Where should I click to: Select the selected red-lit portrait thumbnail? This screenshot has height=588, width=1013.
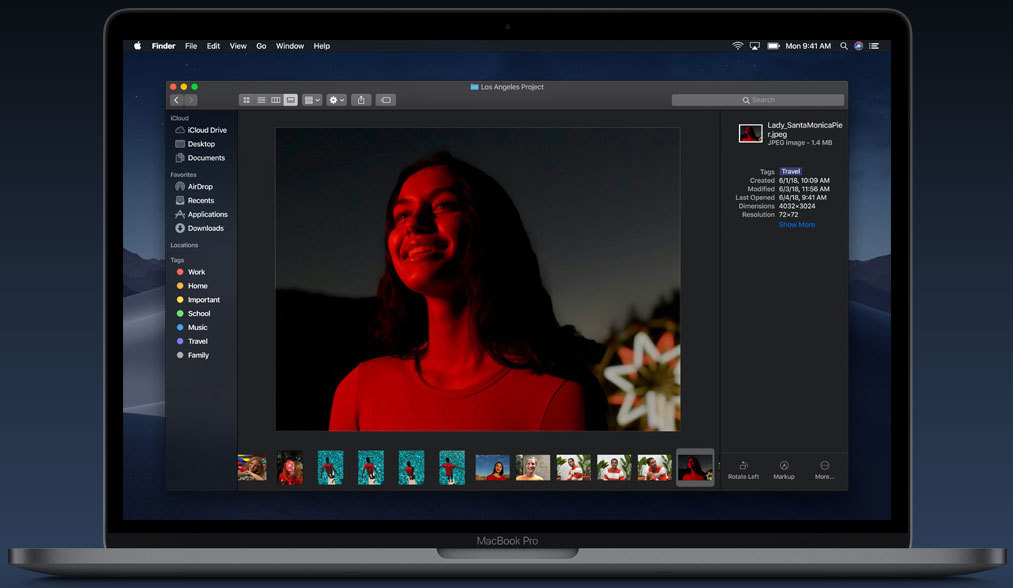coord(695,467)
